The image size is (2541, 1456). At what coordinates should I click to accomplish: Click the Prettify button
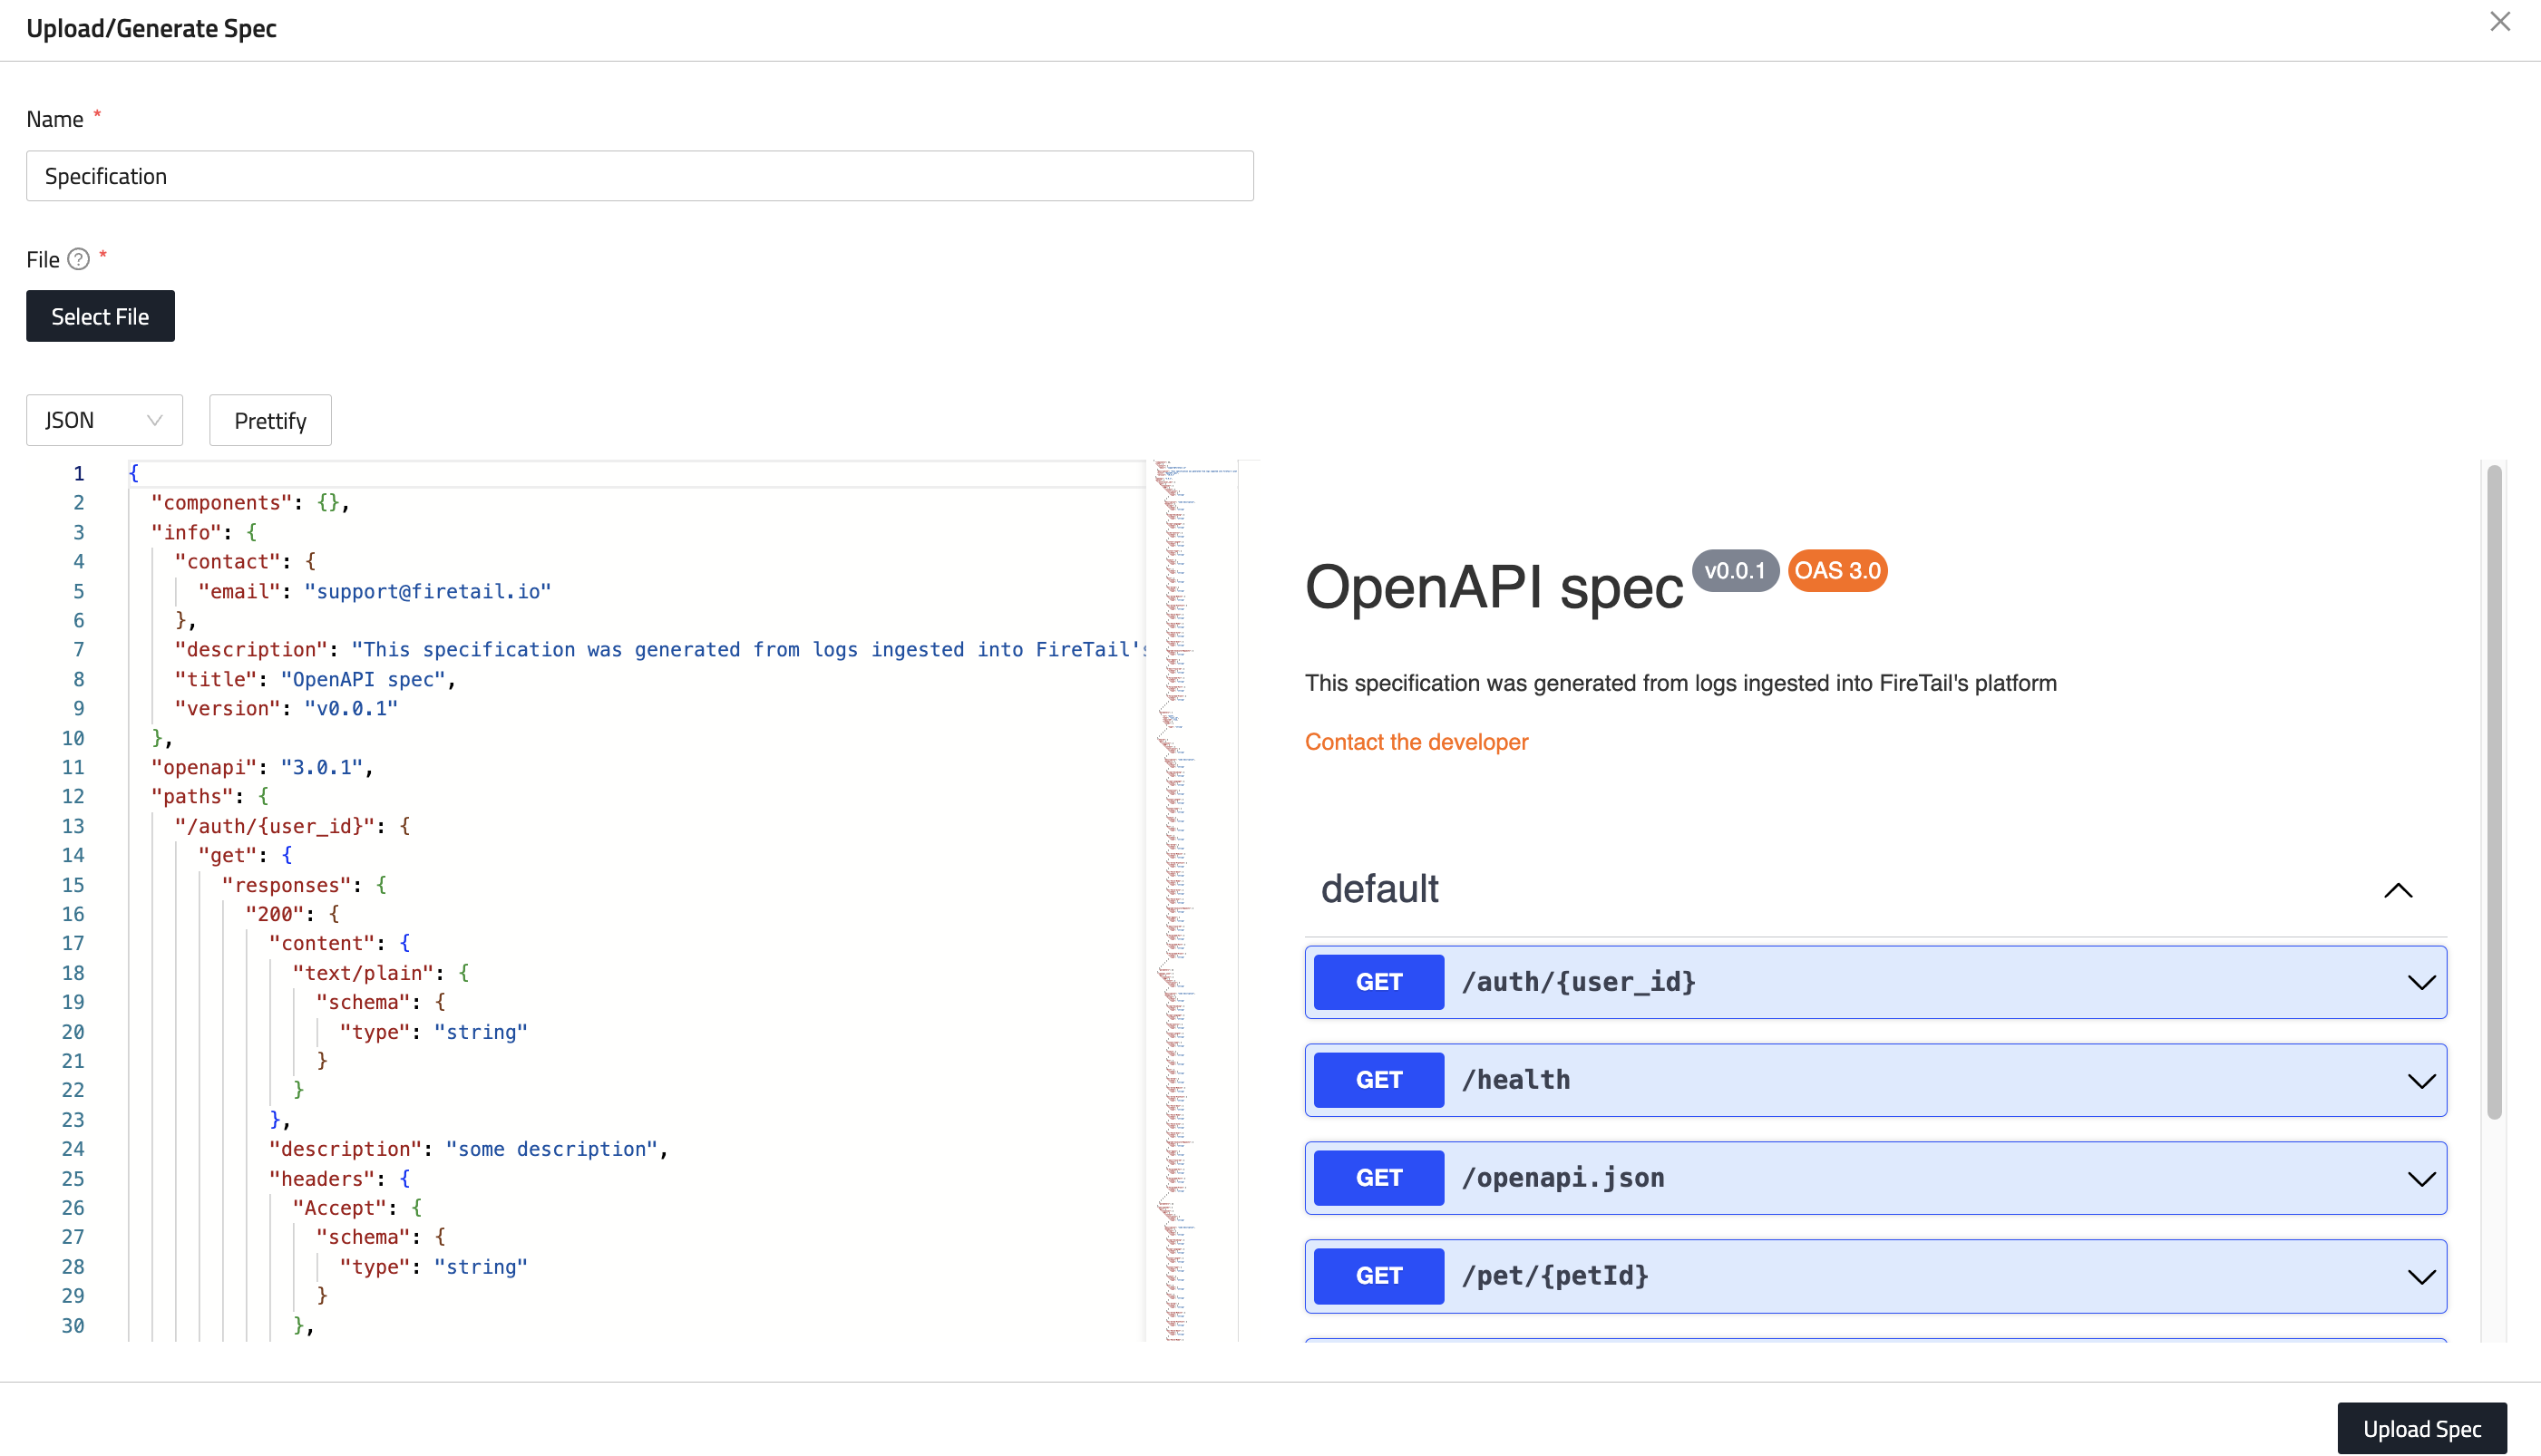270,421
